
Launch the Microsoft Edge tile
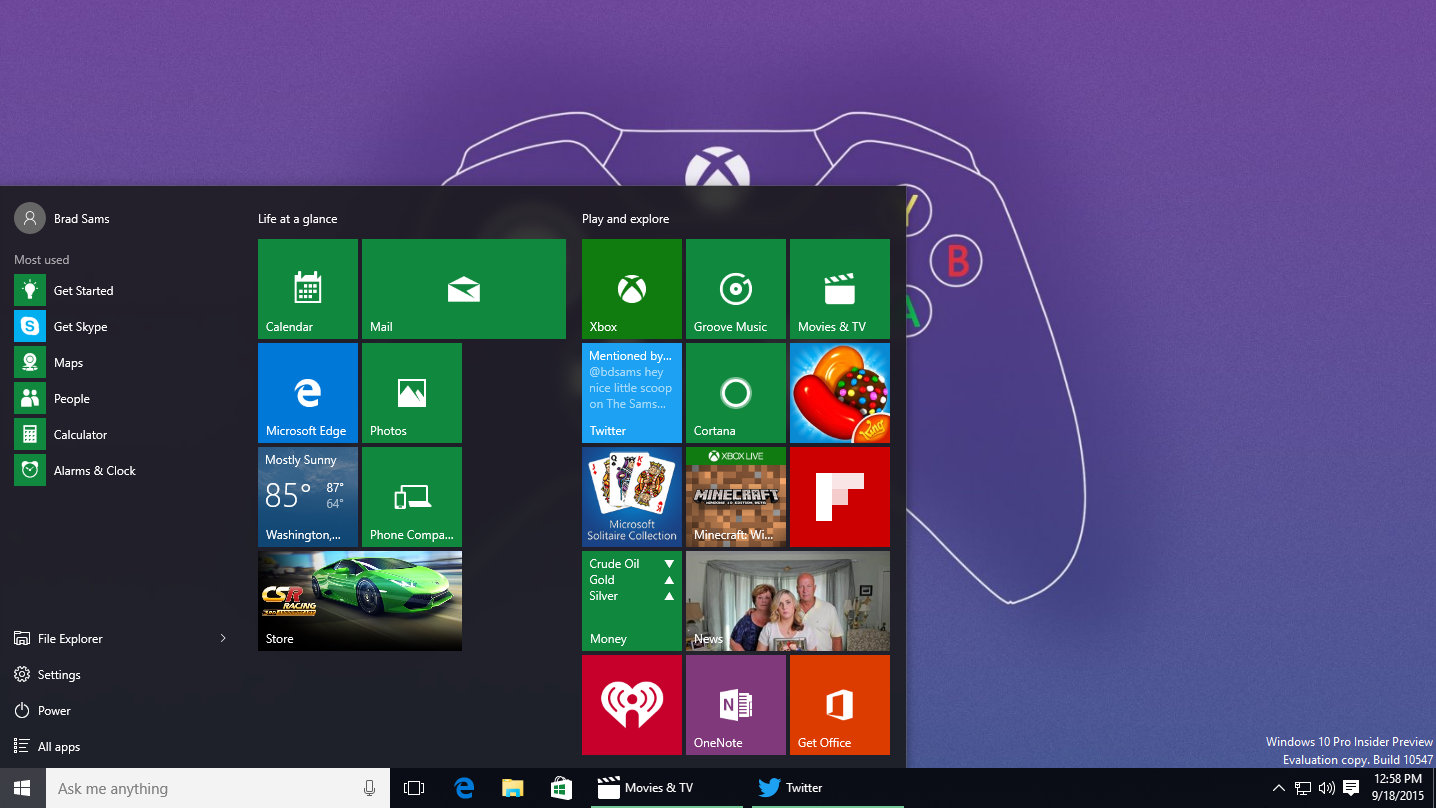(x=308, y=393)
